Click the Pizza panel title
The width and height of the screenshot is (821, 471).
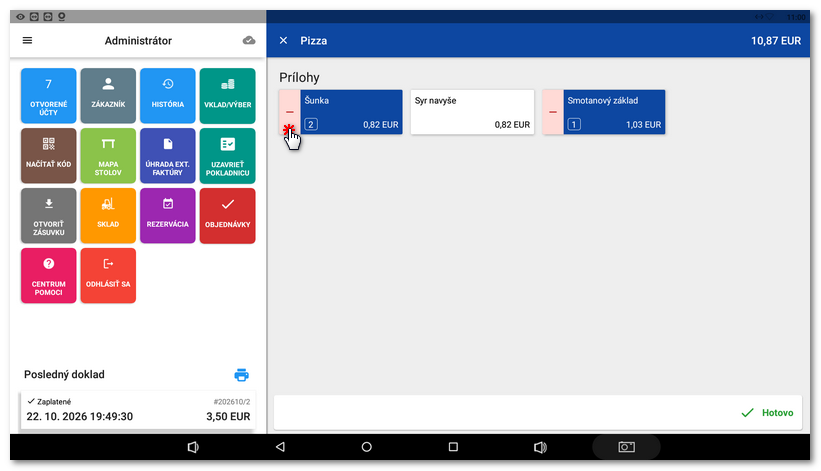[x=314, y=41]
